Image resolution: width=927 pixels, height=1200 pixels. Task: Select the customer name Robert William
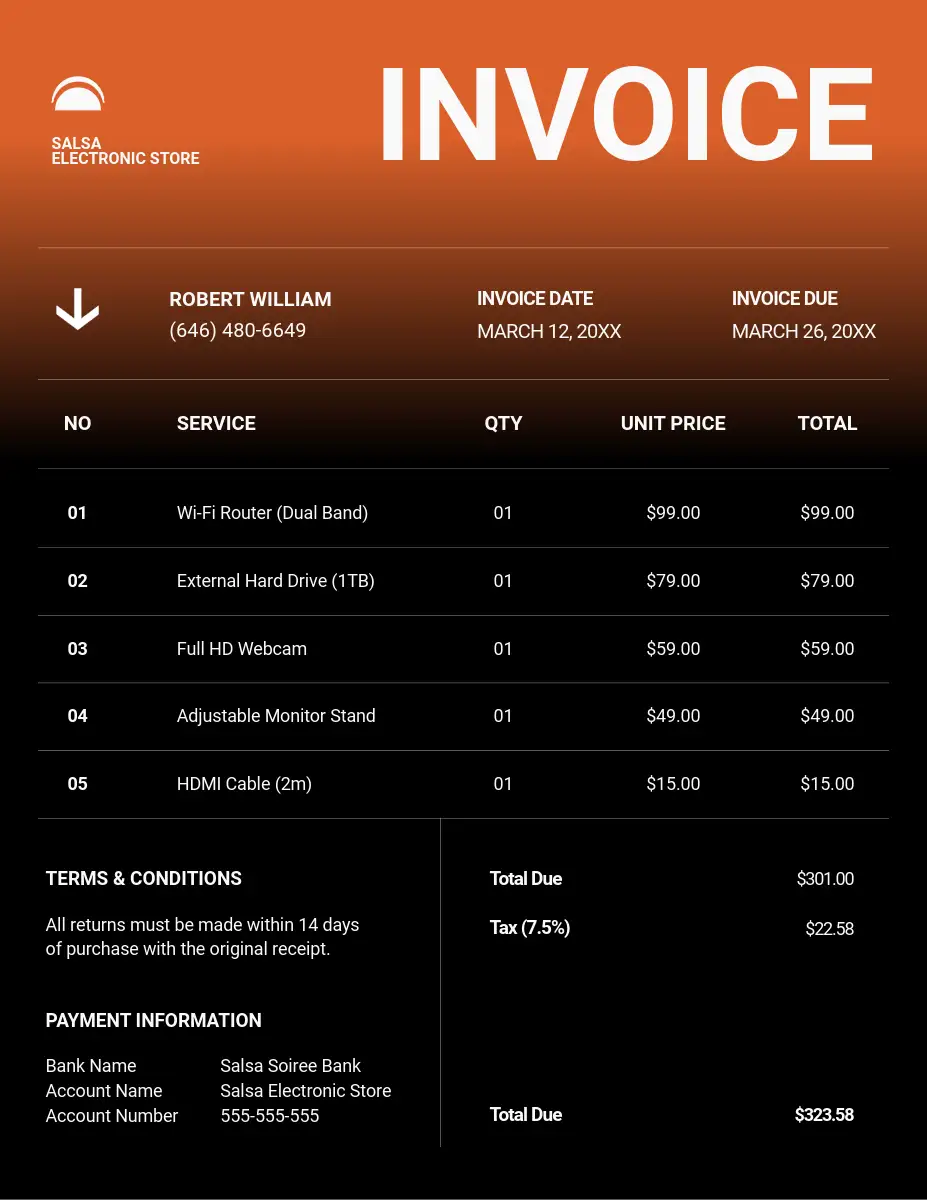pos(250,299)
